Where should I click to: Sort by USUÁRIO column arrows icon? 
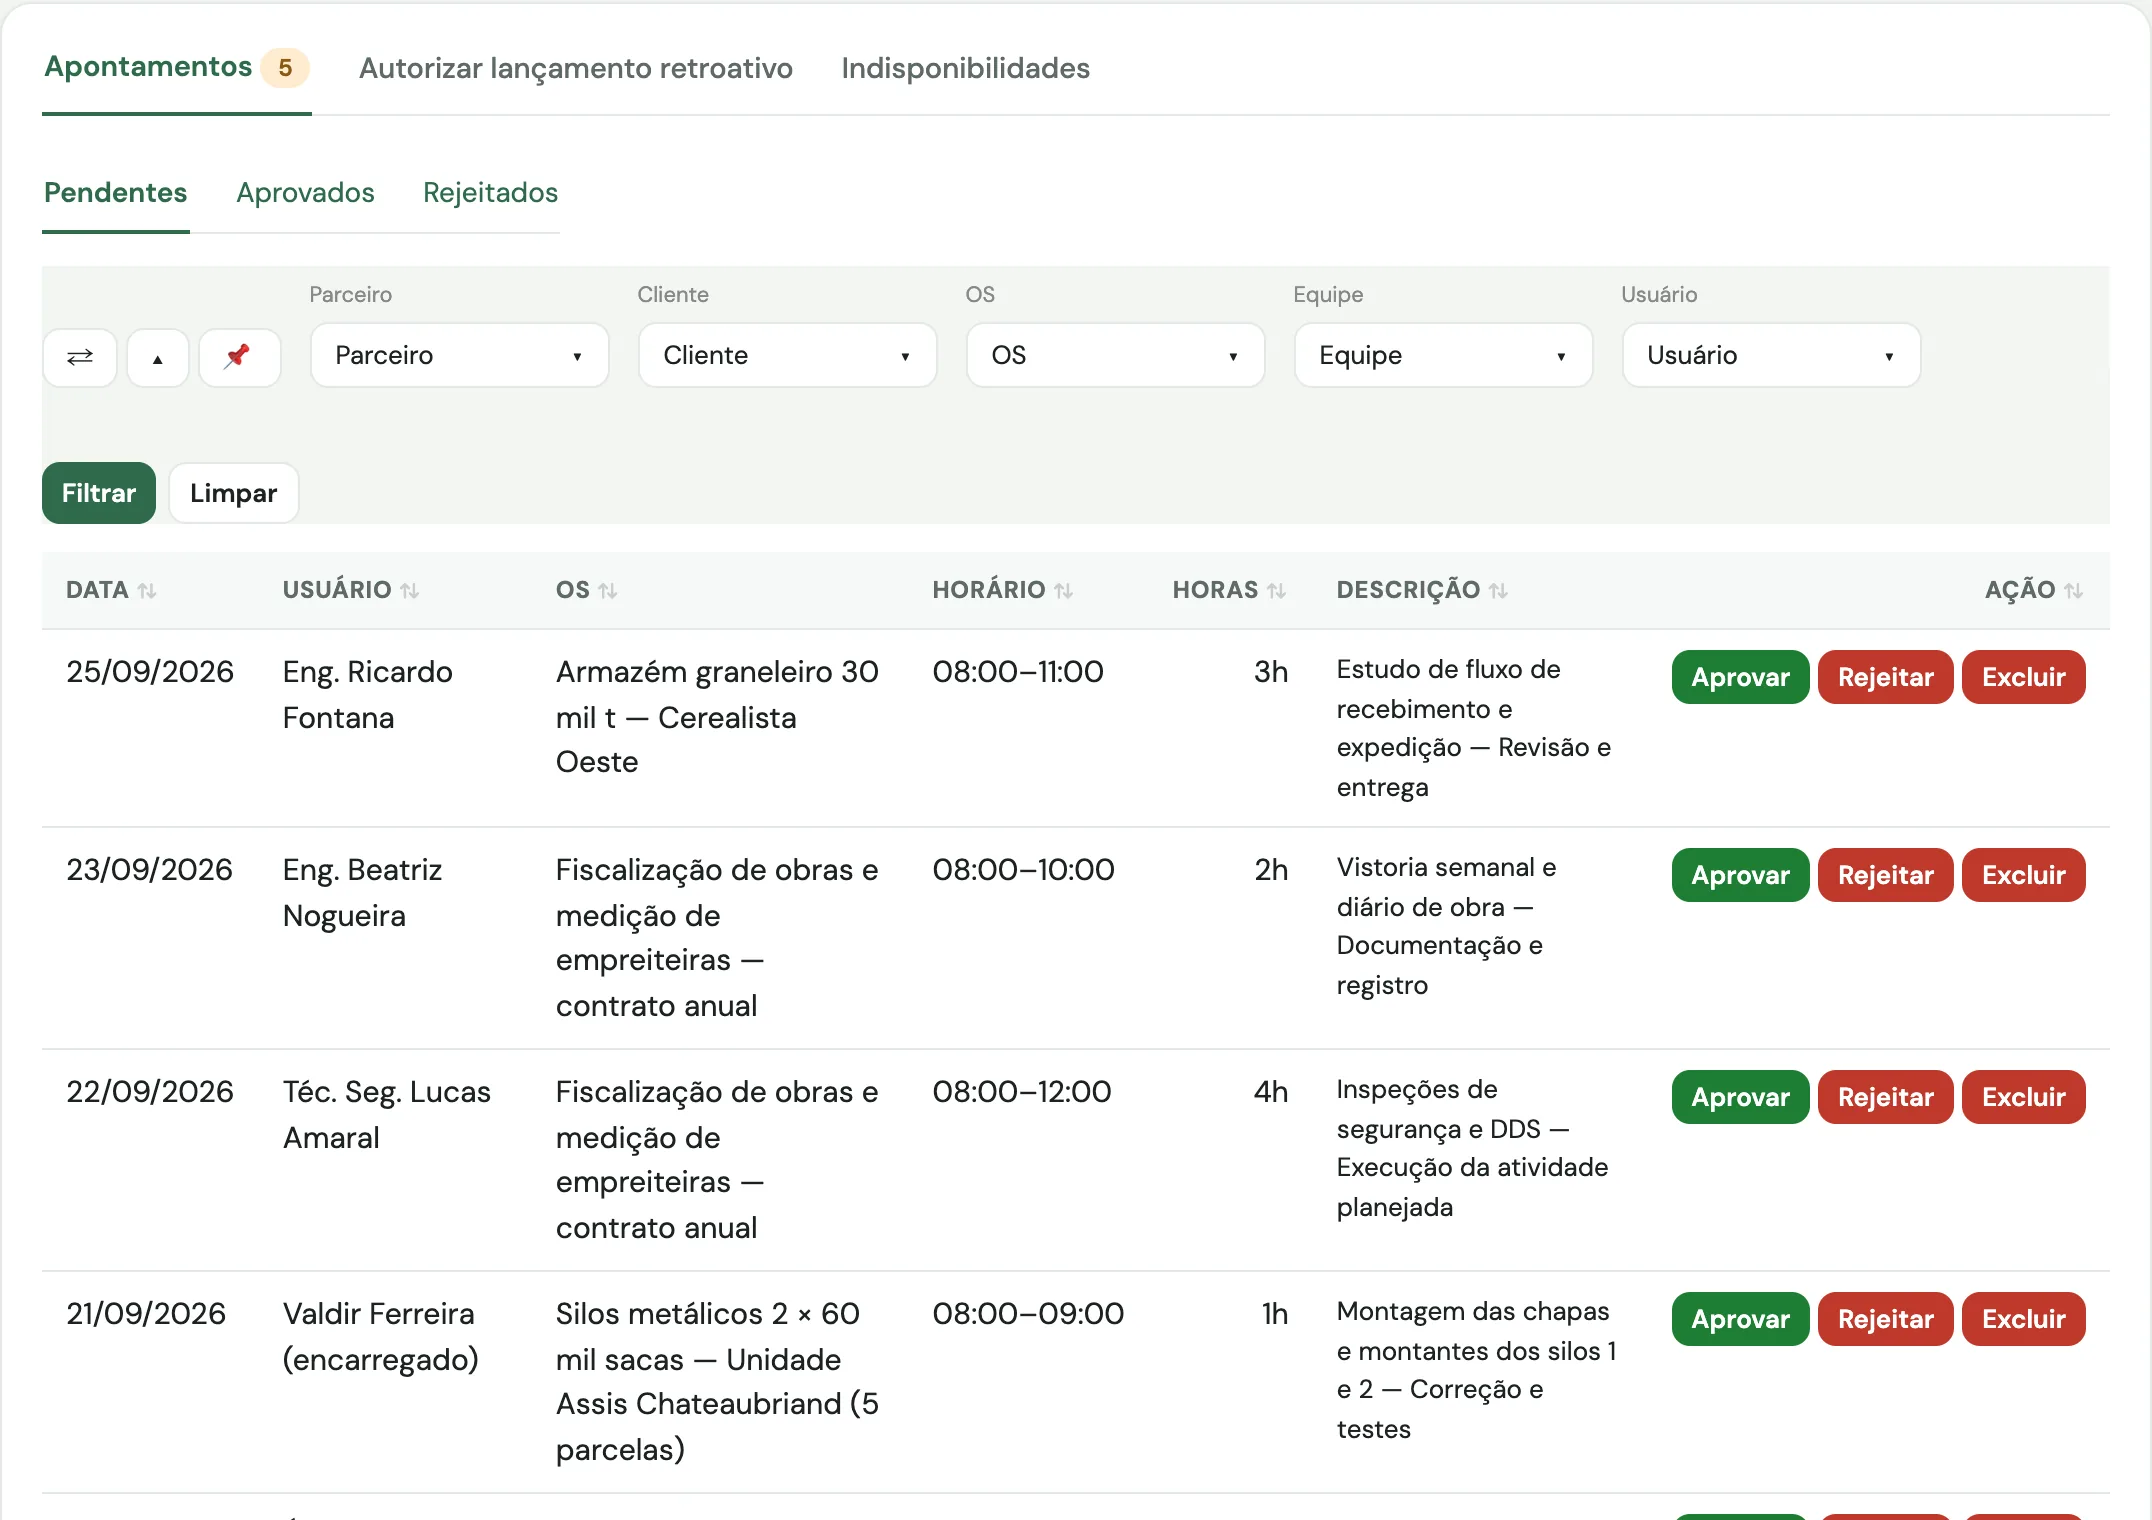[x=410, y=591]
